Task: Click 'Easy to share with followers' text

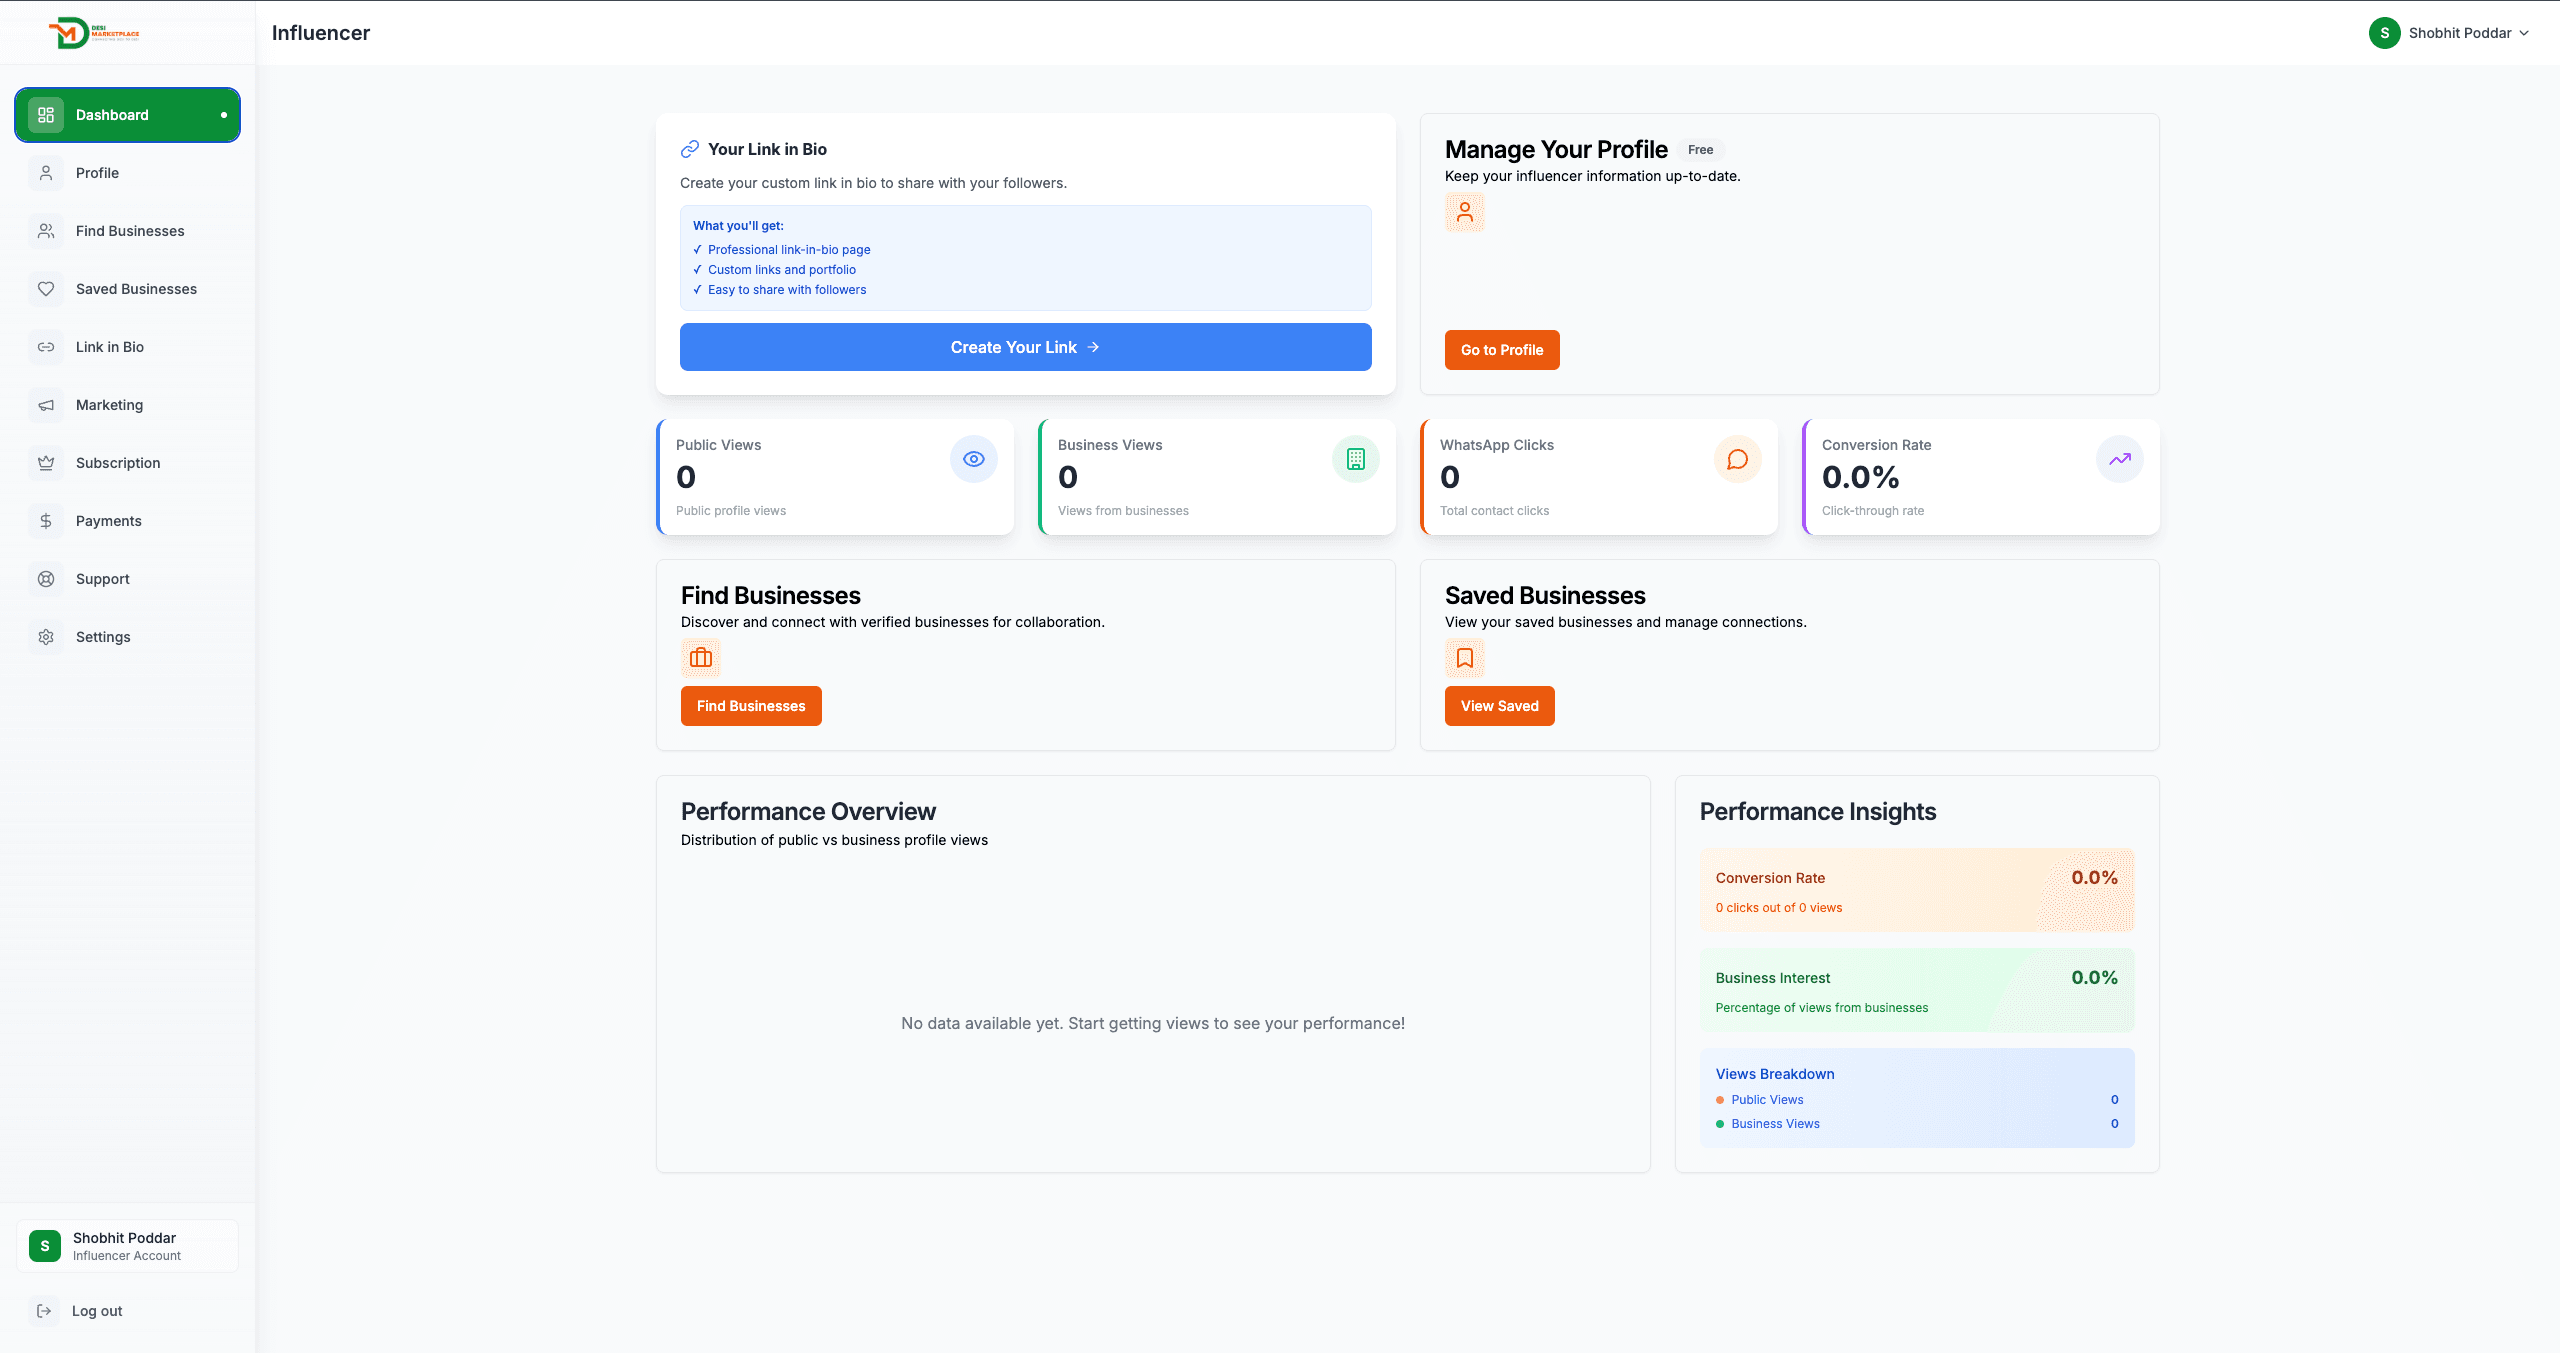Action: click(787, 290)
